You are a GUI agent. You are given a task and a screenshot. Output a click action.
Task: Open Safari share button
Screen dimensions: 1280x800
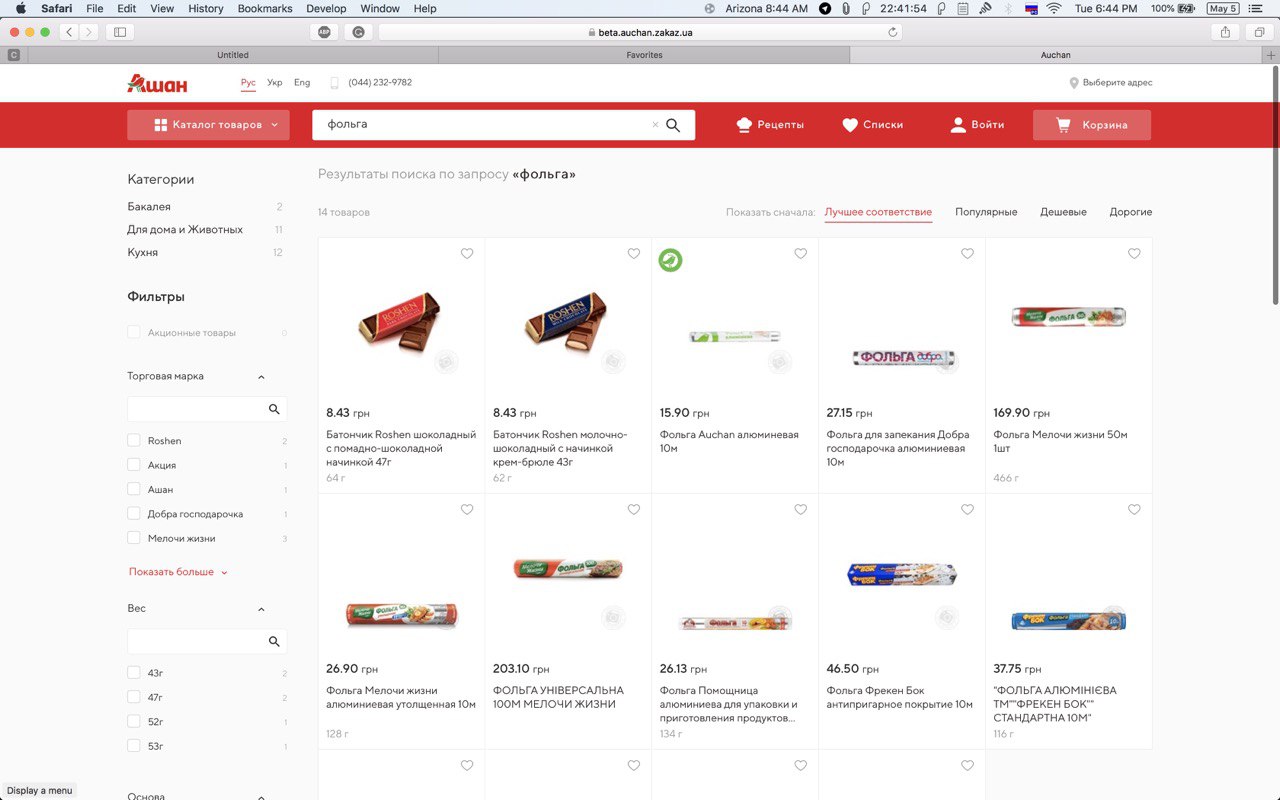(x=1226, y=32)
